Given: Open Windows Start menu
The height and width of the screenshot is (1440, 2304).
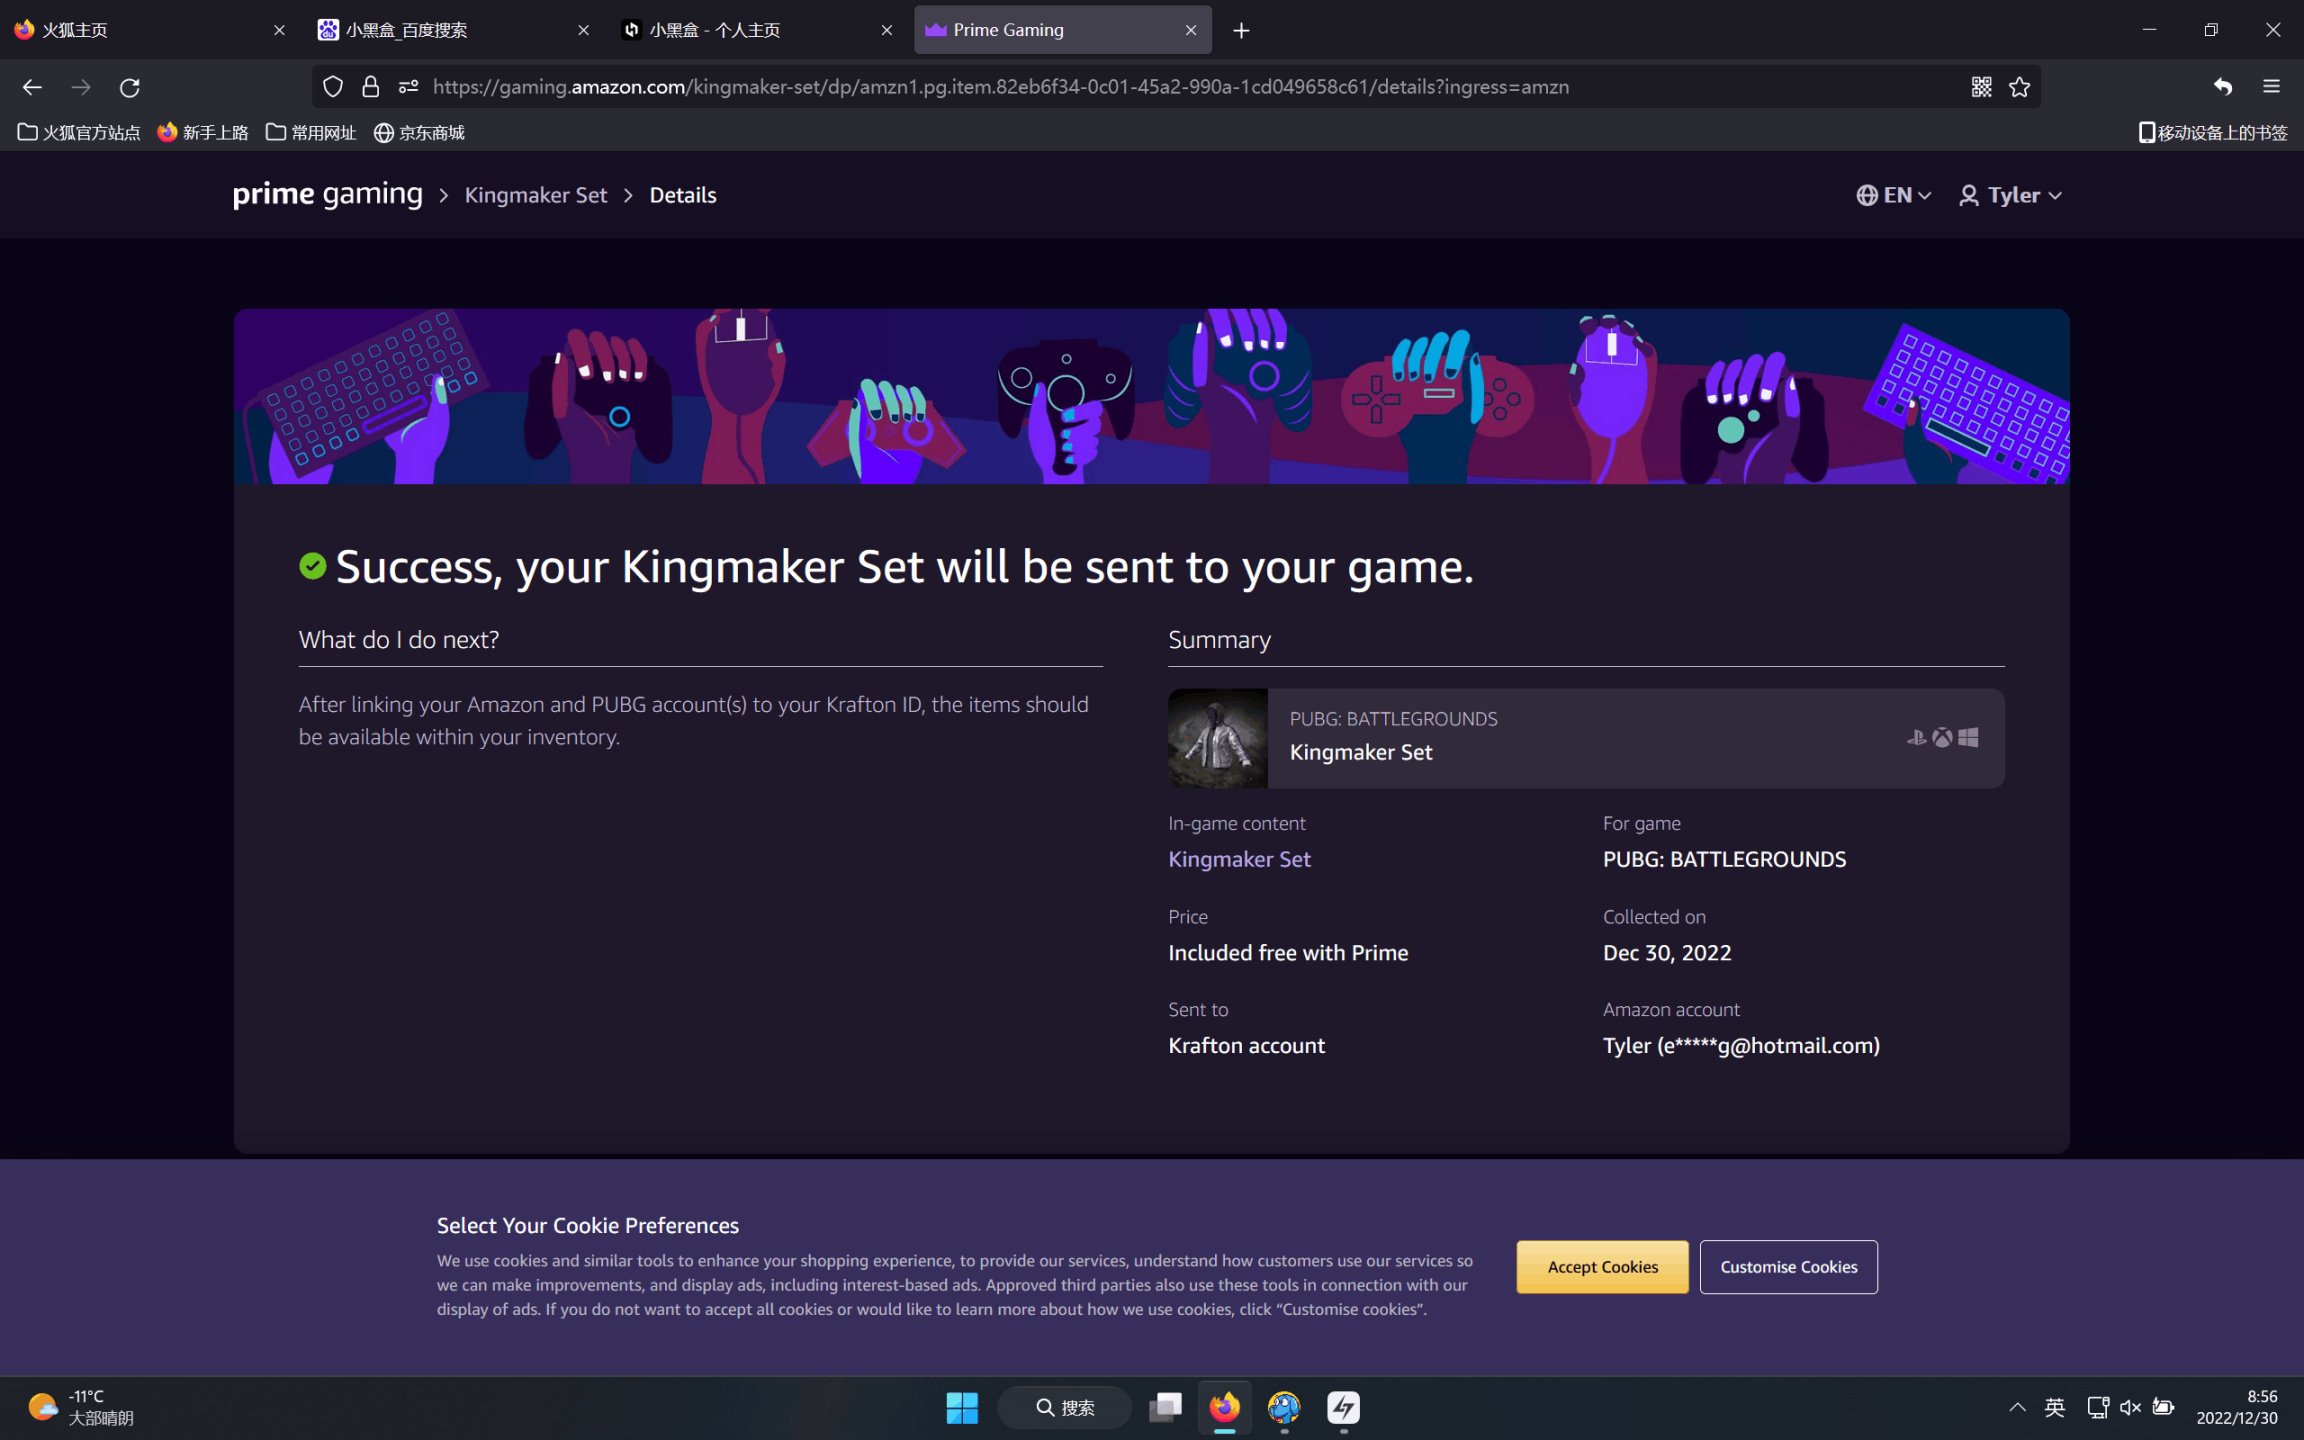Looking at the screenshot, I should [x=962, y=1408].
